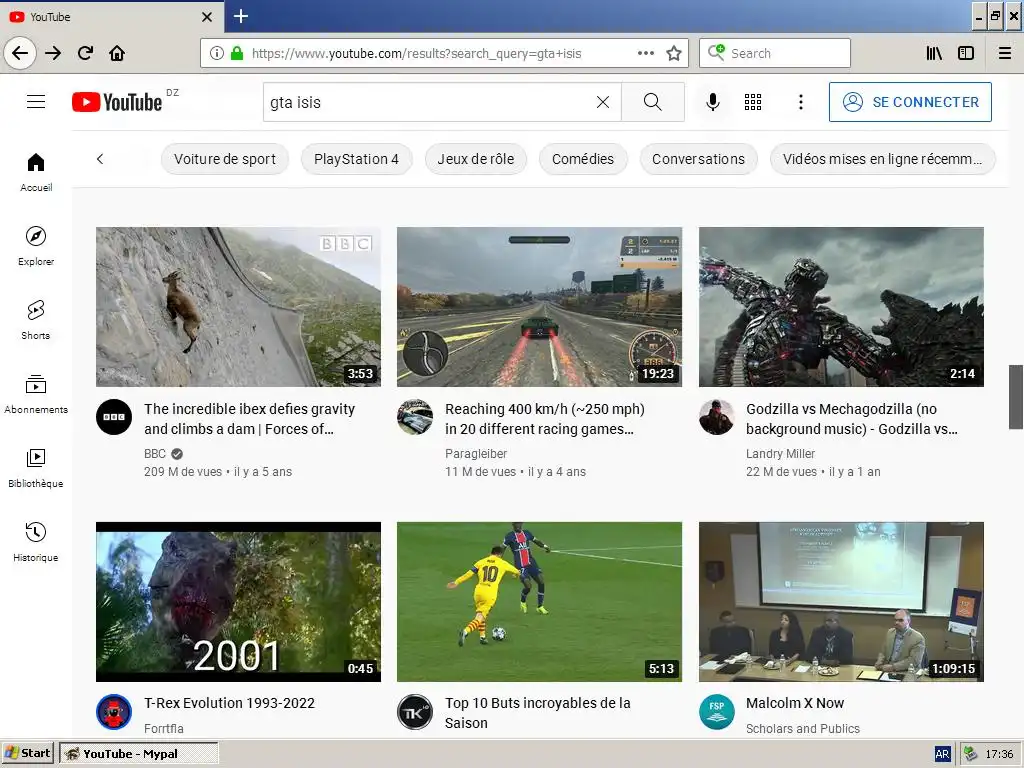The width and height of the screenshot is (1024, 768).
Task: Open the Malcolm X Now panel thumbnail
Action: click(841, 601)
